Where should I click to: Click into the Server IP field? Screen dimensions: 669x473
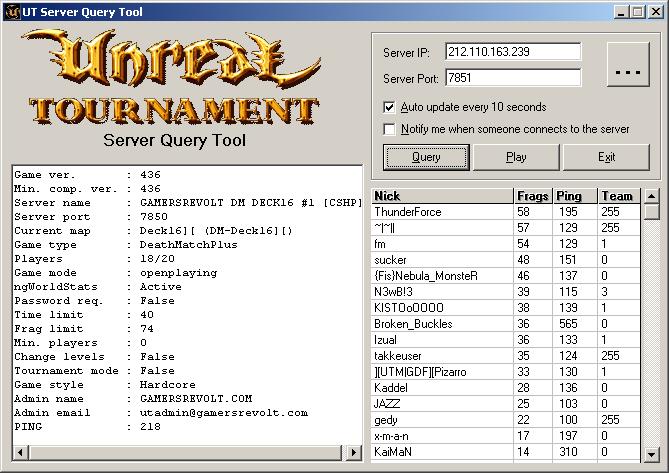tap(513, 52)
